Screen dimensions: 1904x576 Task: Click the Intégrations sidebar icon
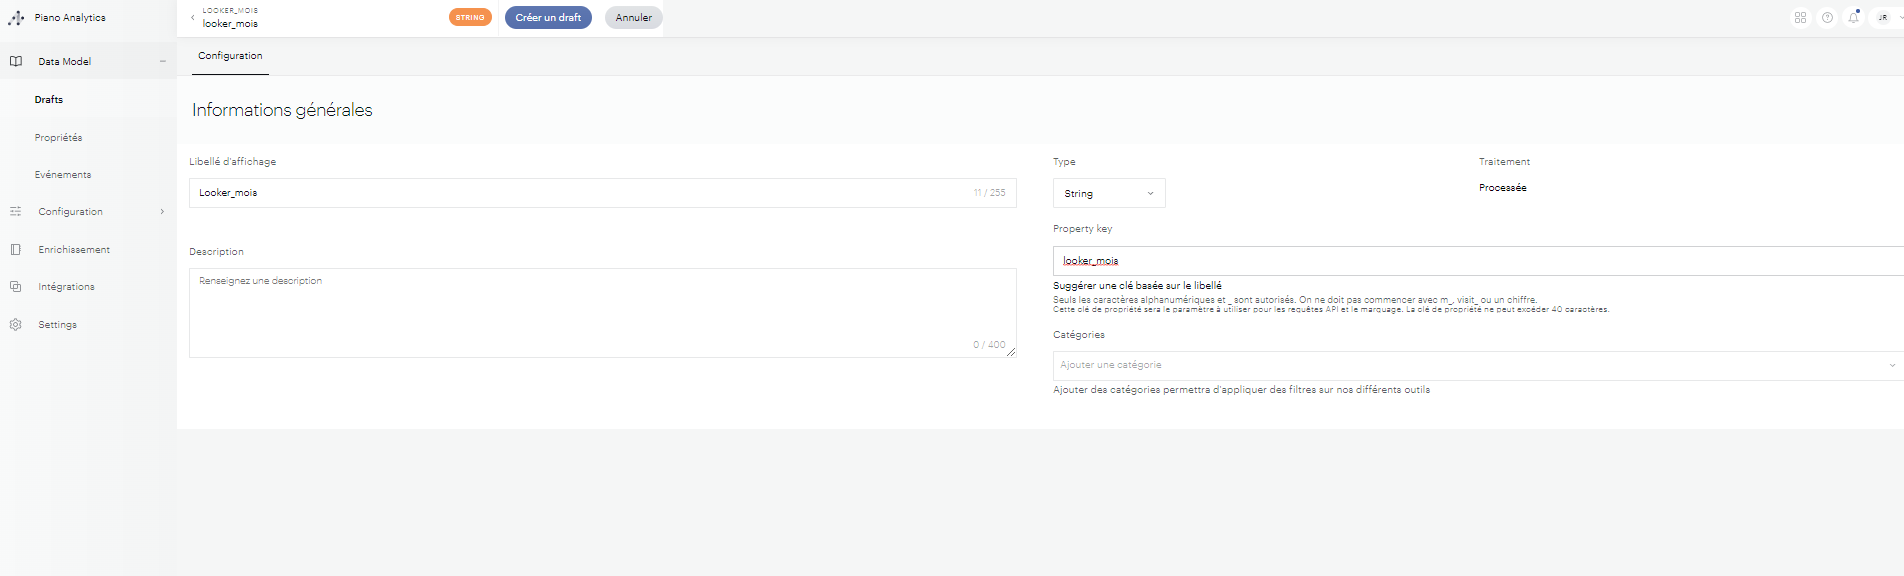[16, 287]
